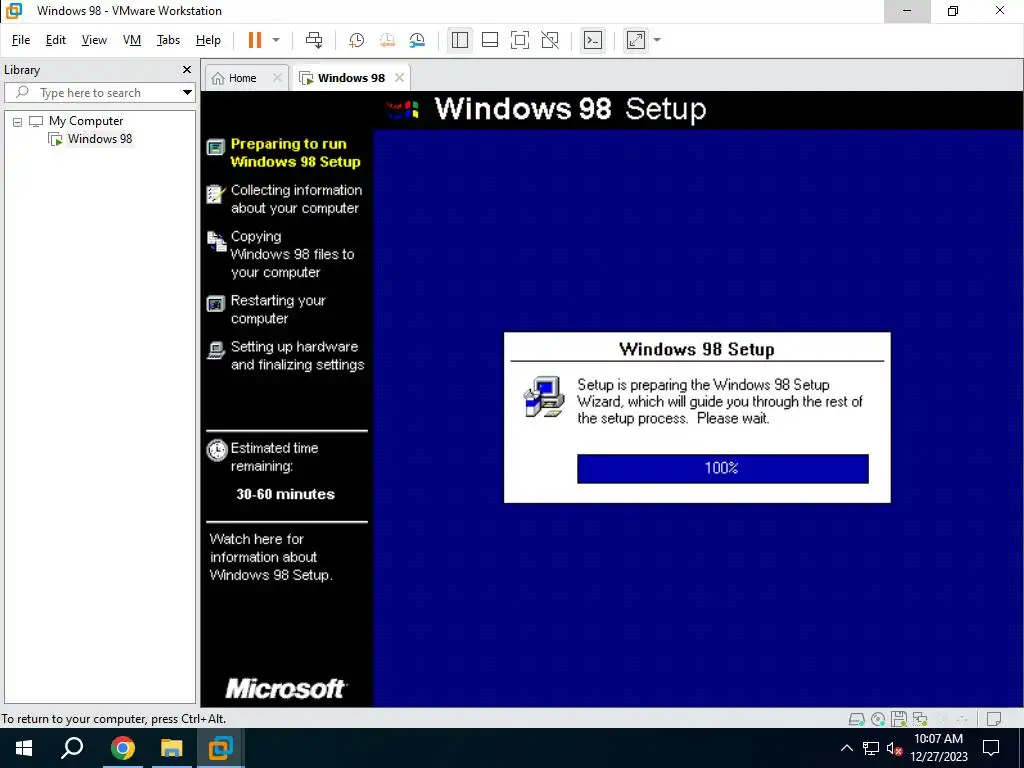Launch Chrome from the taskbar
Screen dimensions: 1024x768
point(123,748)
